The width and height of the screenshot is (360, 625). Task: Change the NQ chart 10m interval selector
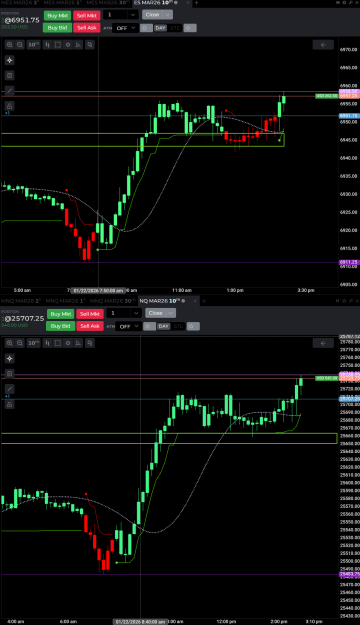tap(34, 343)
